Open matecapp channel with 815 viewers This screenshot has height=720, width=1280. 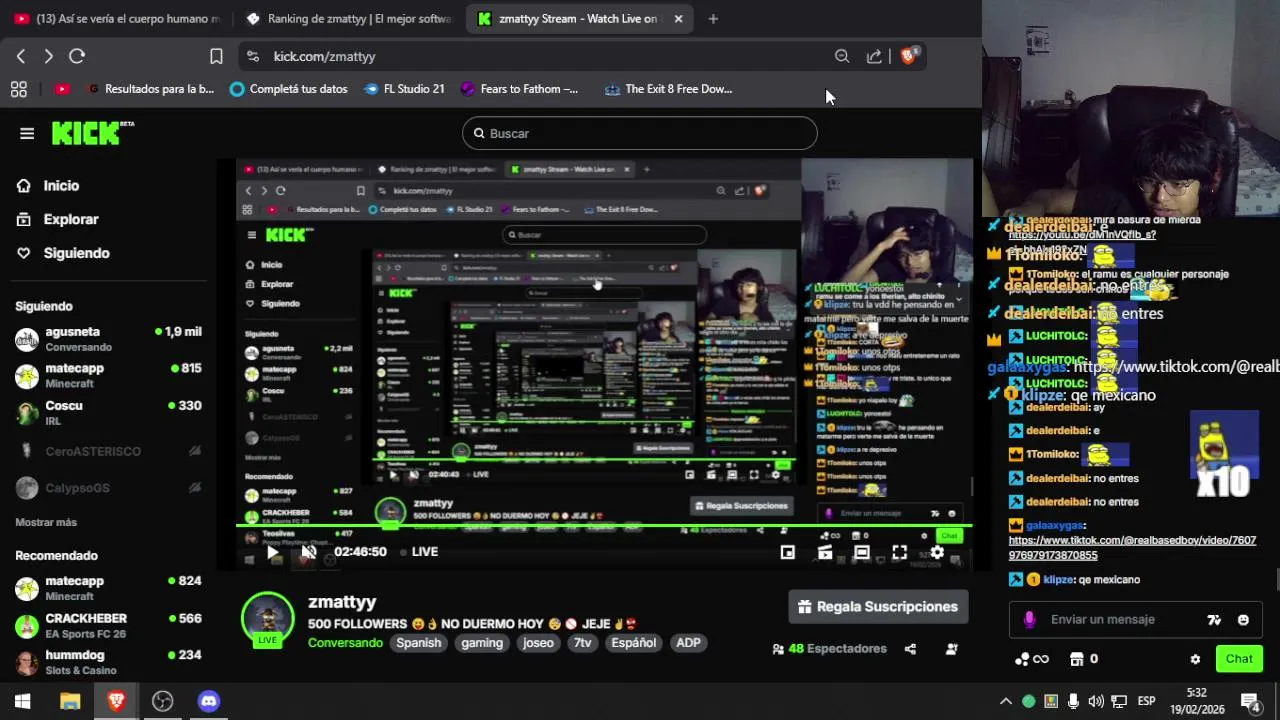(x=108, y=375)
